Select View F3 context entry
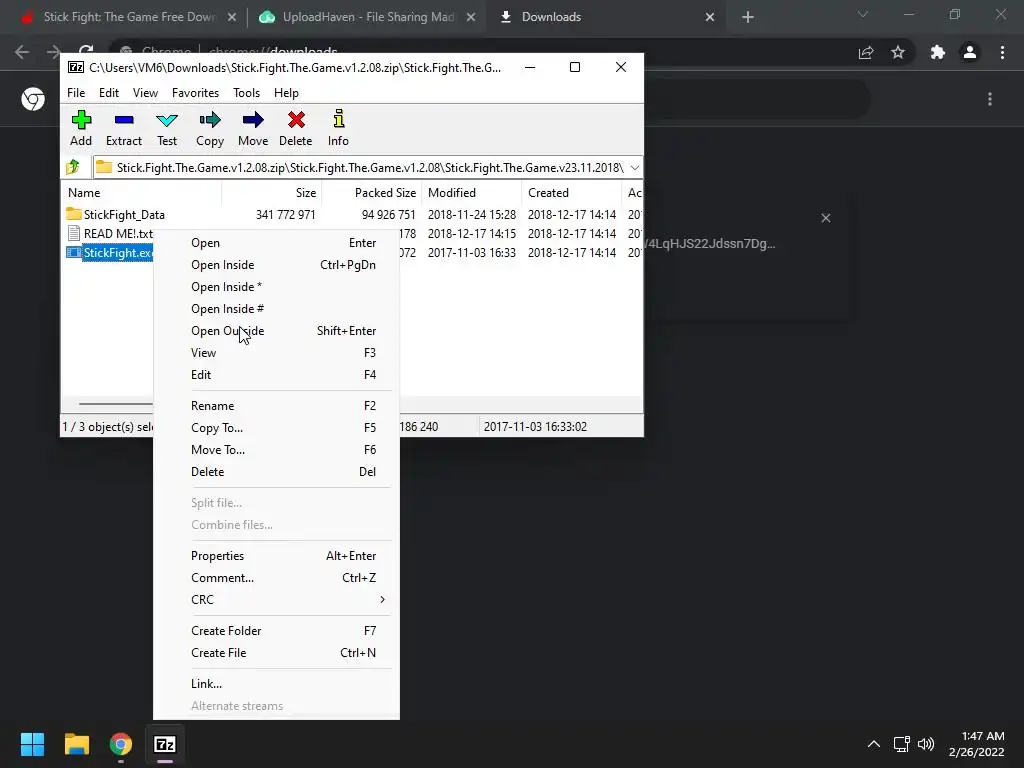The width and height of the screenshot is (1024, 768). [x=276, y=353]
